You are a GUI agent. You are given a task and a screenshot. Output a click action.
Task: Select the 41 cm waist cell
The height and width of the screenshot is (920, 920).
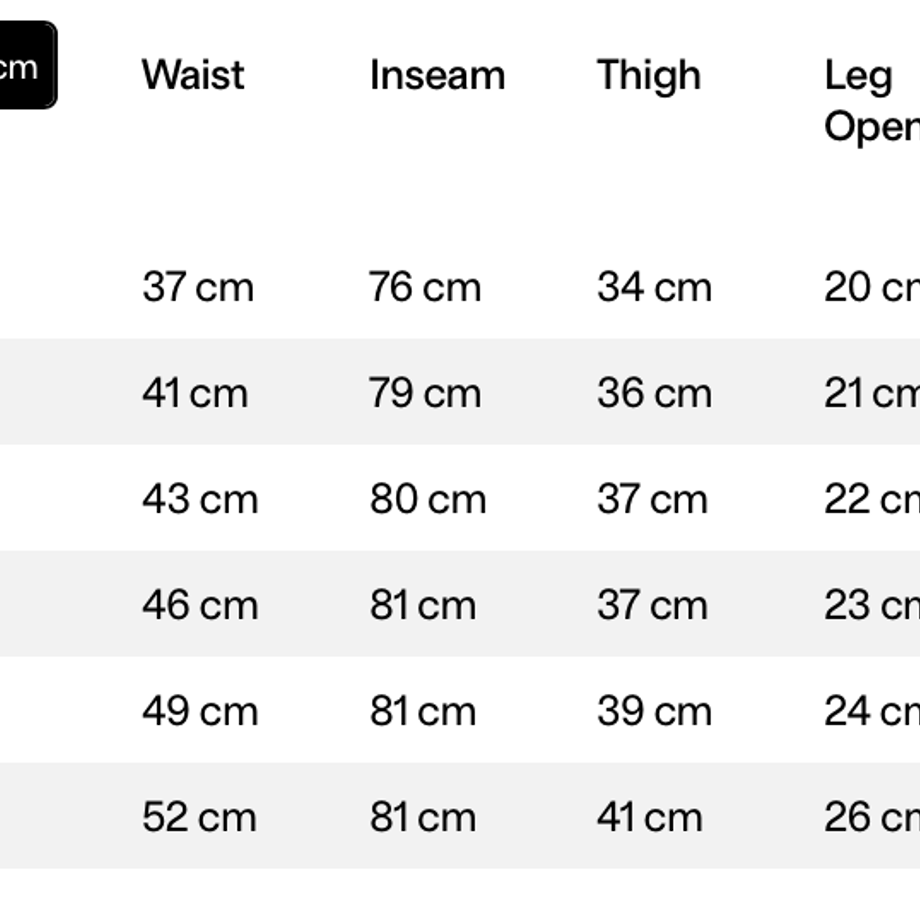coord(195,393)
